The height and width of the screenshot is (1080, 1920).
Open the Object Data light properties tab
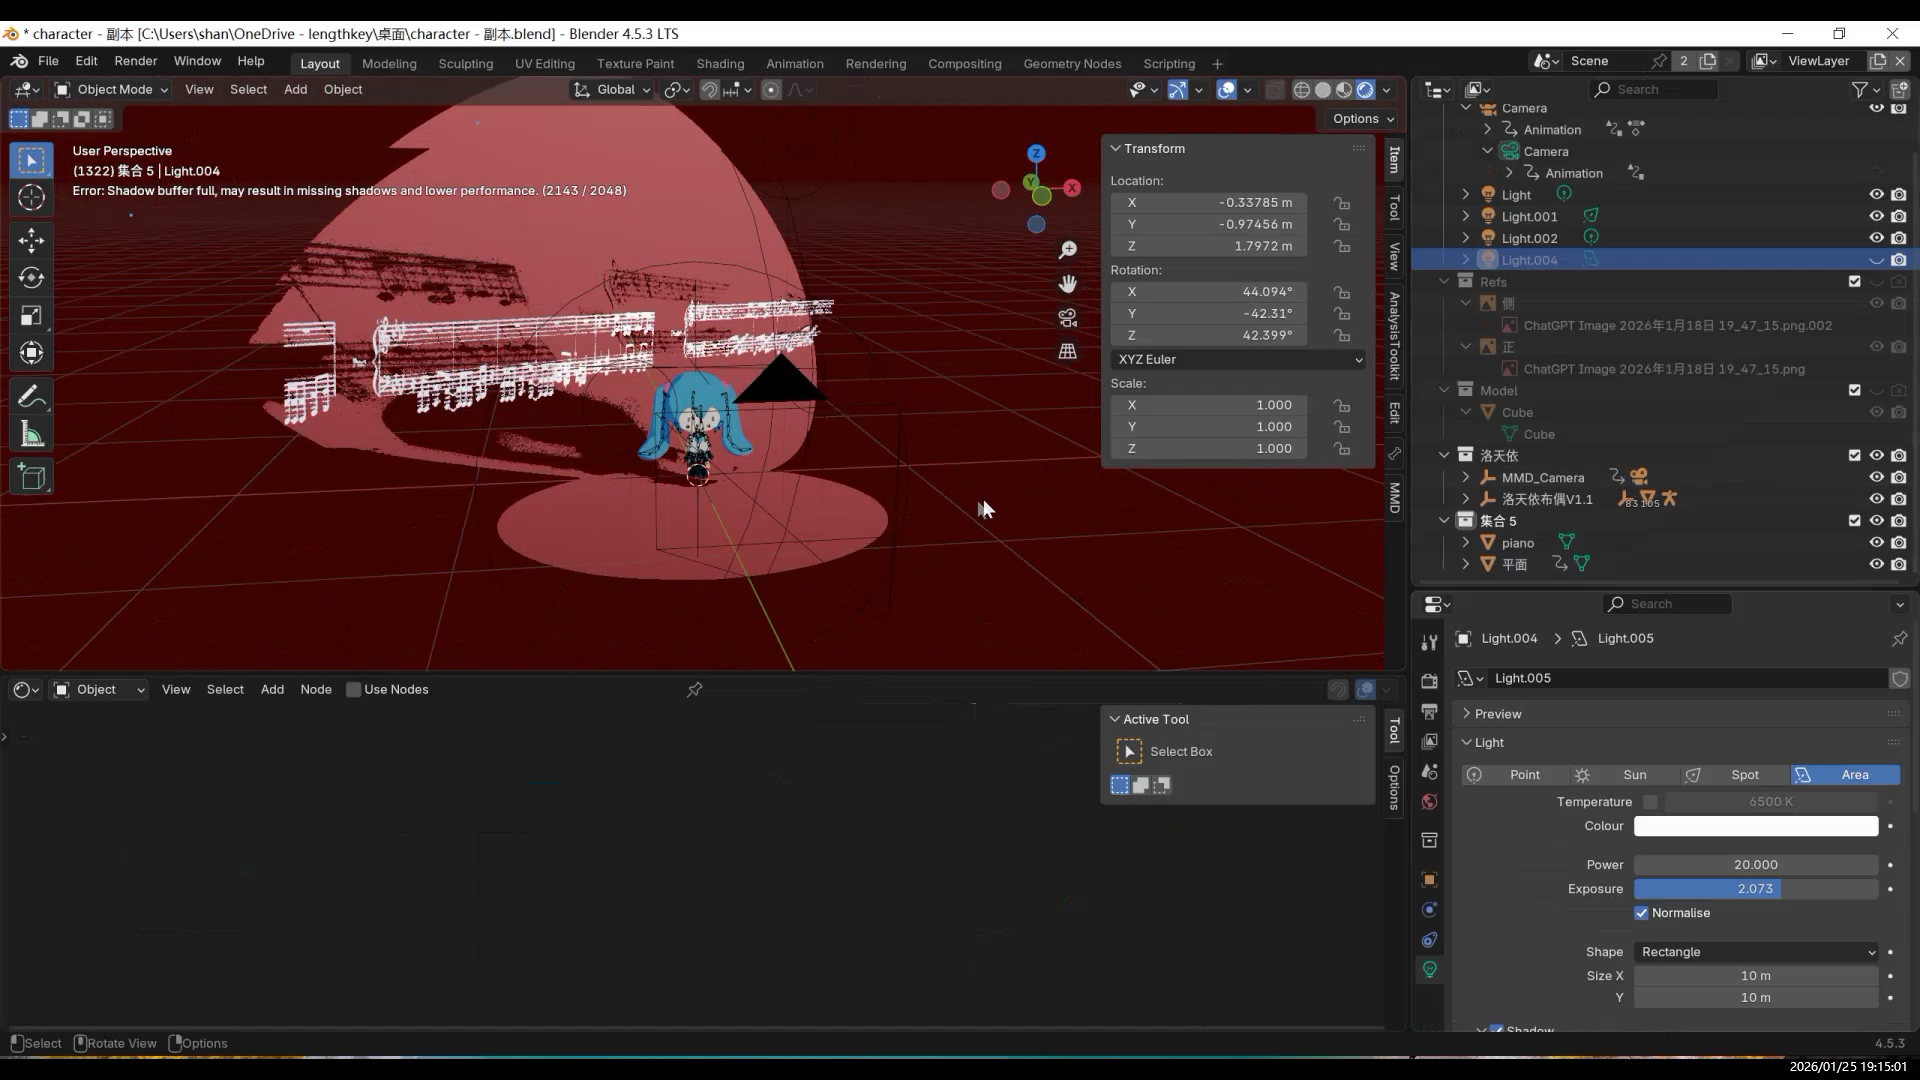click(1429, 969)
